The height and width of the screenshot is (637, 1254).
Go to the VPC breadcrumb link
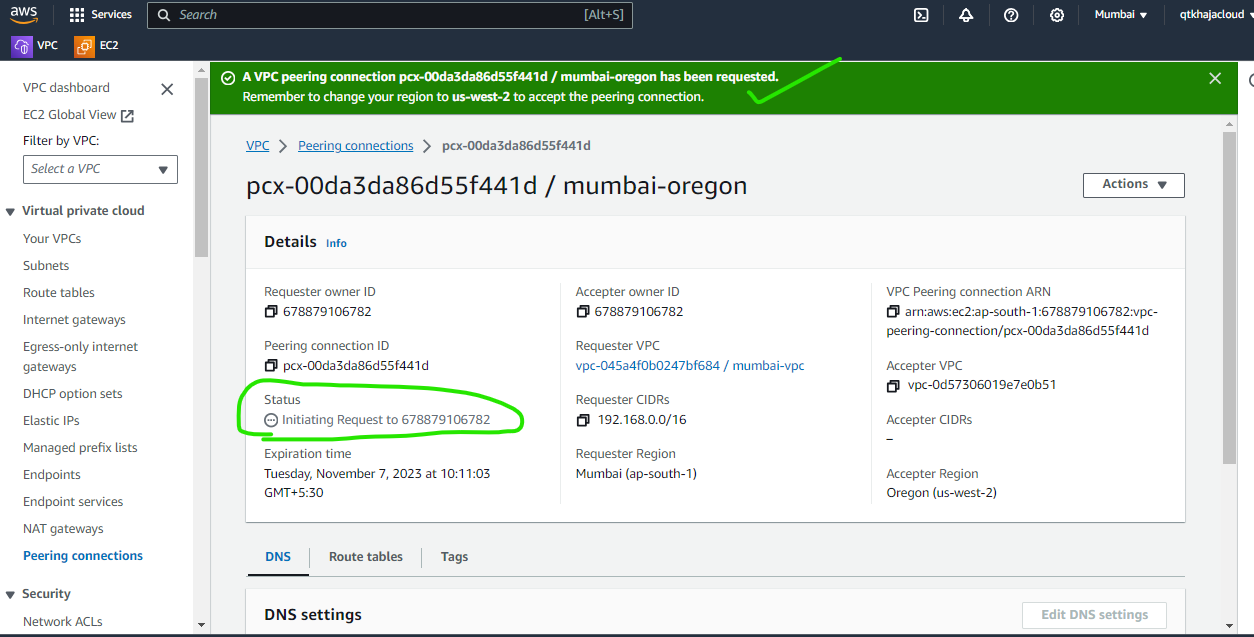coord(258,146)
